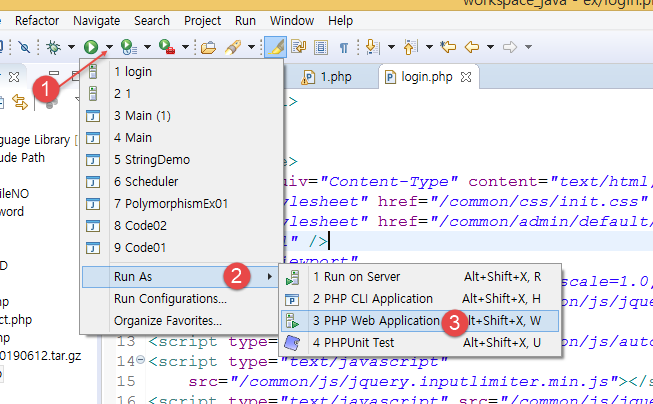Expand the Run As submenu
The width and height of the screenshot is (653, 404).
point(182,277)
